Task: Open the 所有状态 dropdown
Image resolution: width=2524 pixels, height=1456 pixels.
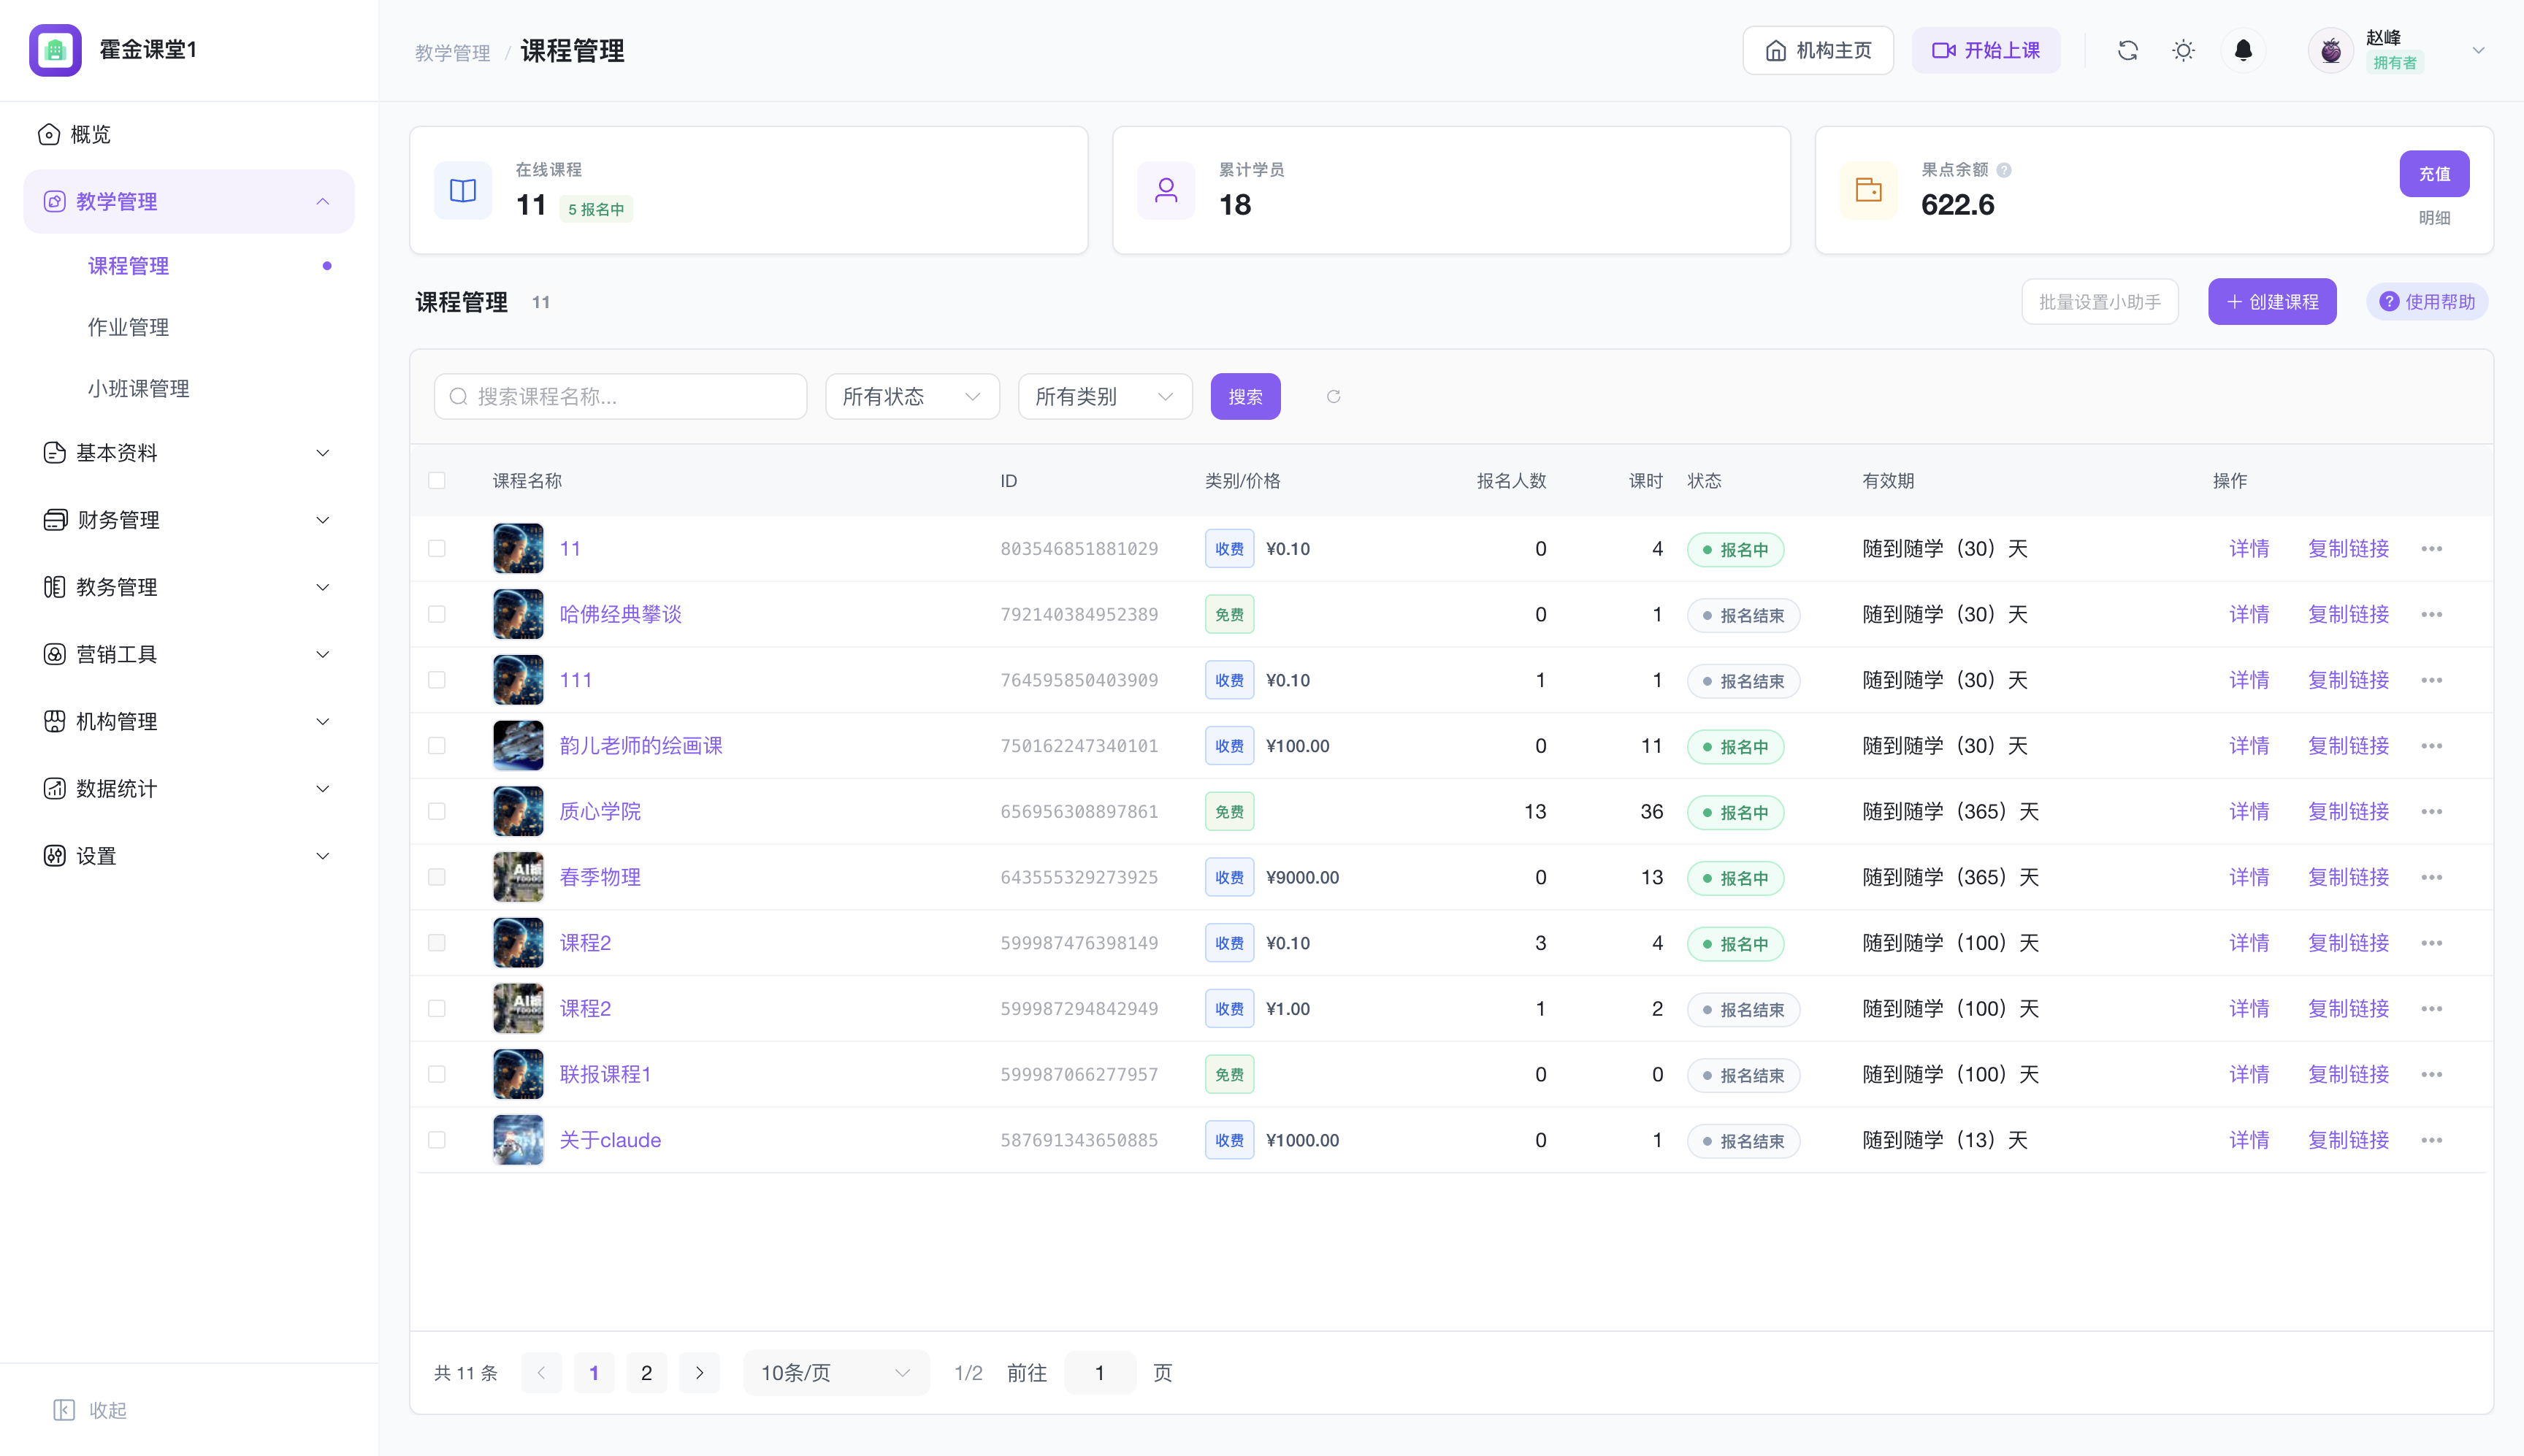Action: [x=912, y=397]
